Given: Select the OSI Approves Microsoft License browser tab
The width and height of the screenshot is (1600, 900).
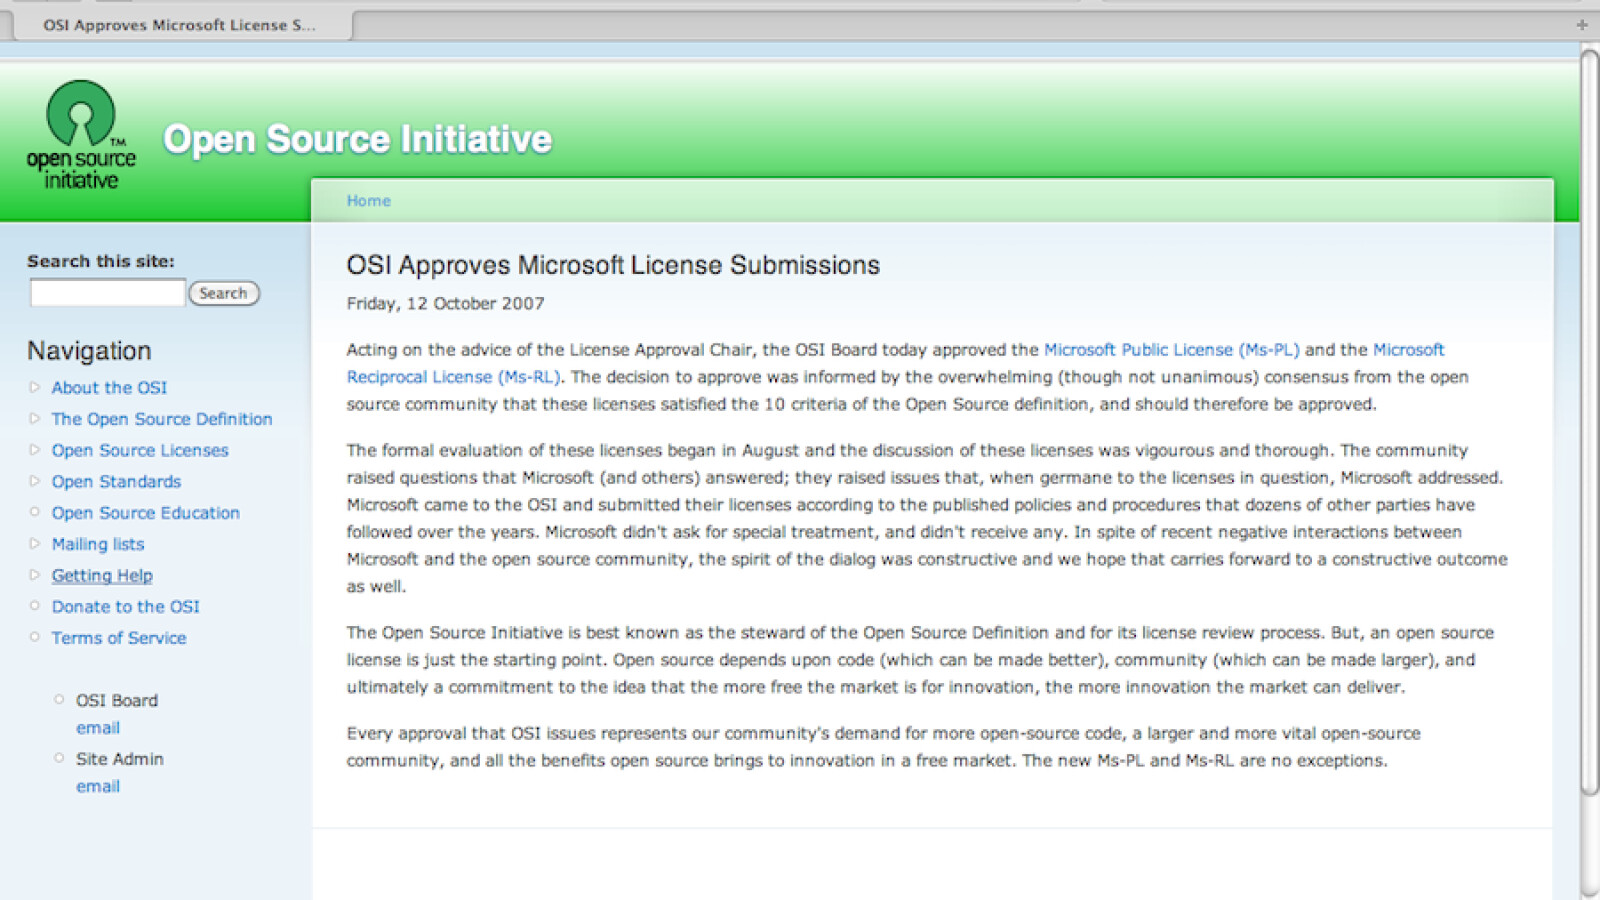Looking at the screenshot, I should 179,25.
